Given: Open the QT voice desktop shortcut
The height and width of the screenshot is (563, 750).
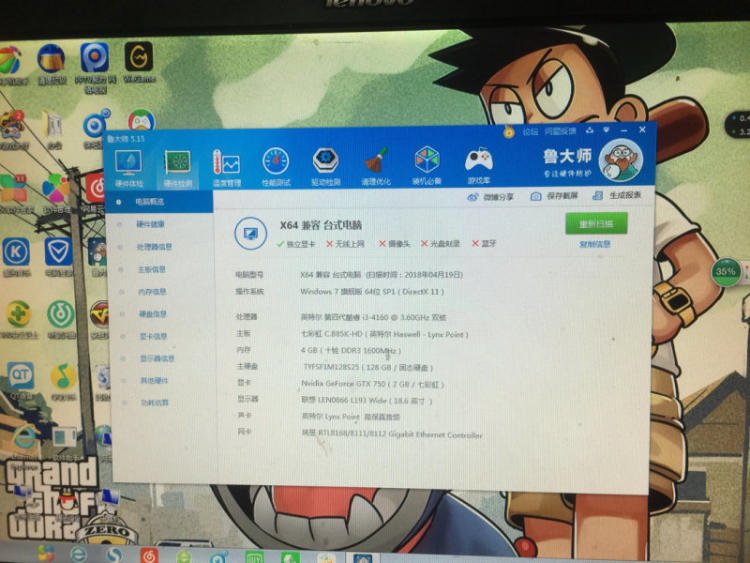Looking at the screenshot, I should click(20, 380).
